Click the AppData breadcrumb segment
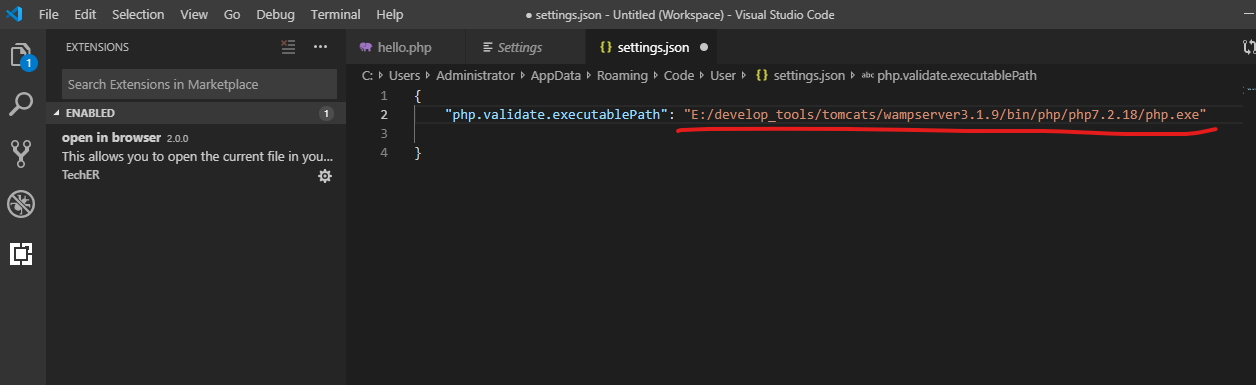The height and width of the screenshot is (385, 1256). (557, 75)
